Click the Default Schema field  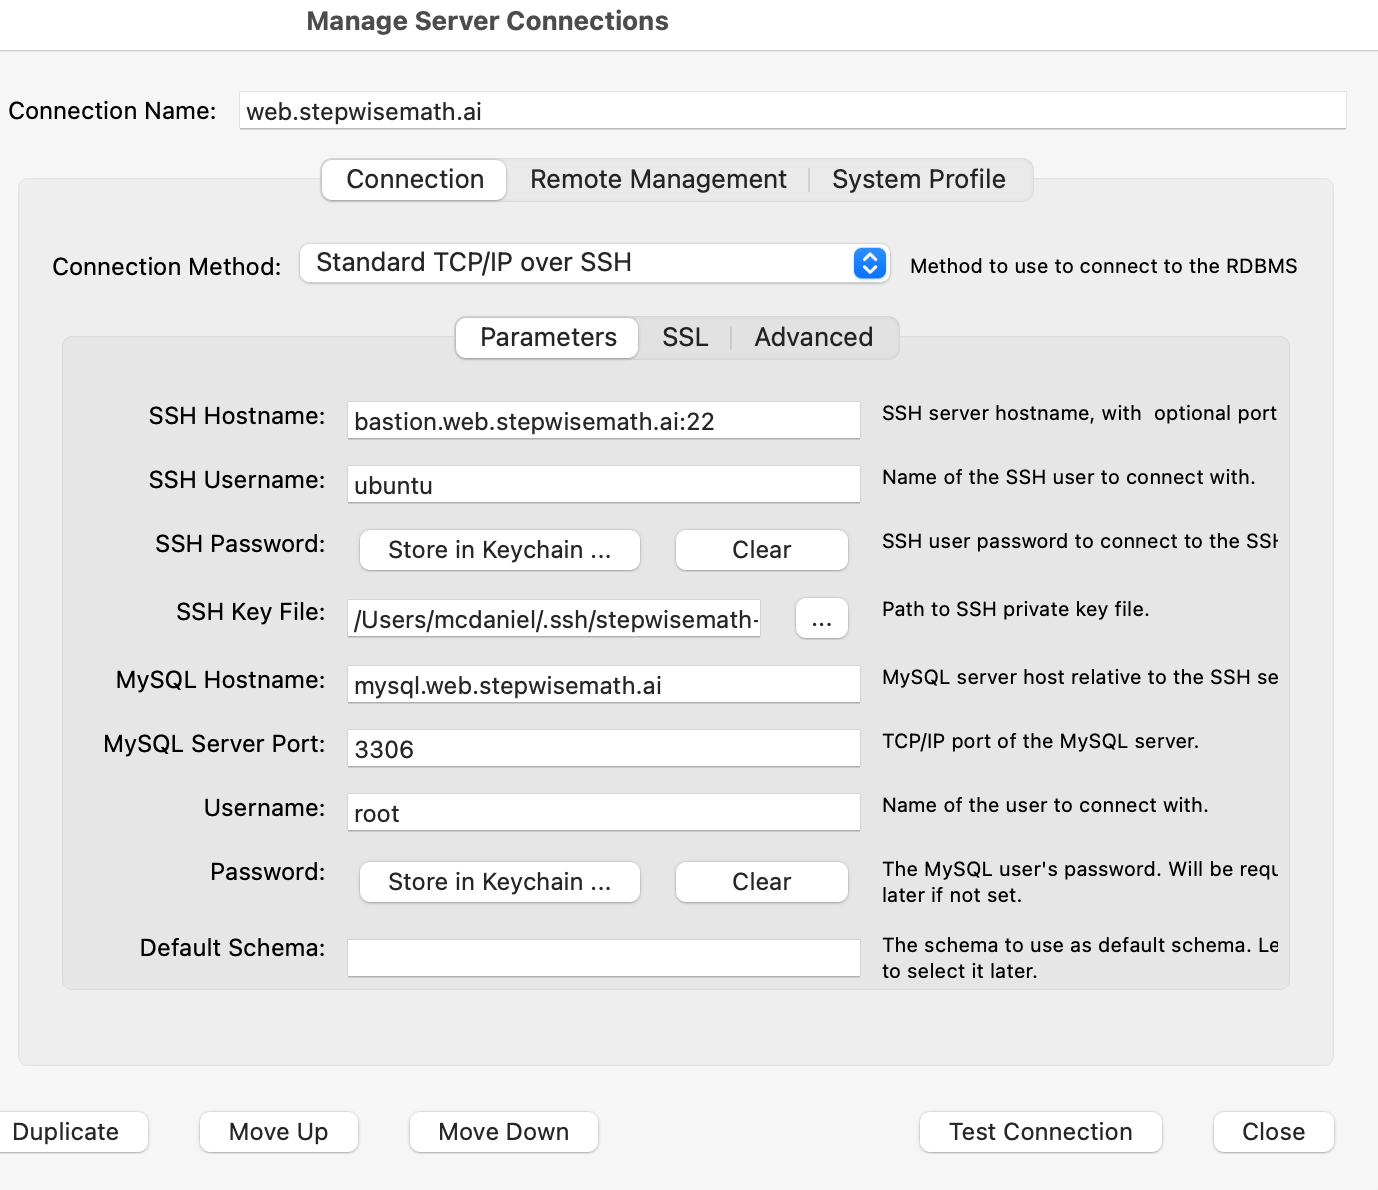604,958
